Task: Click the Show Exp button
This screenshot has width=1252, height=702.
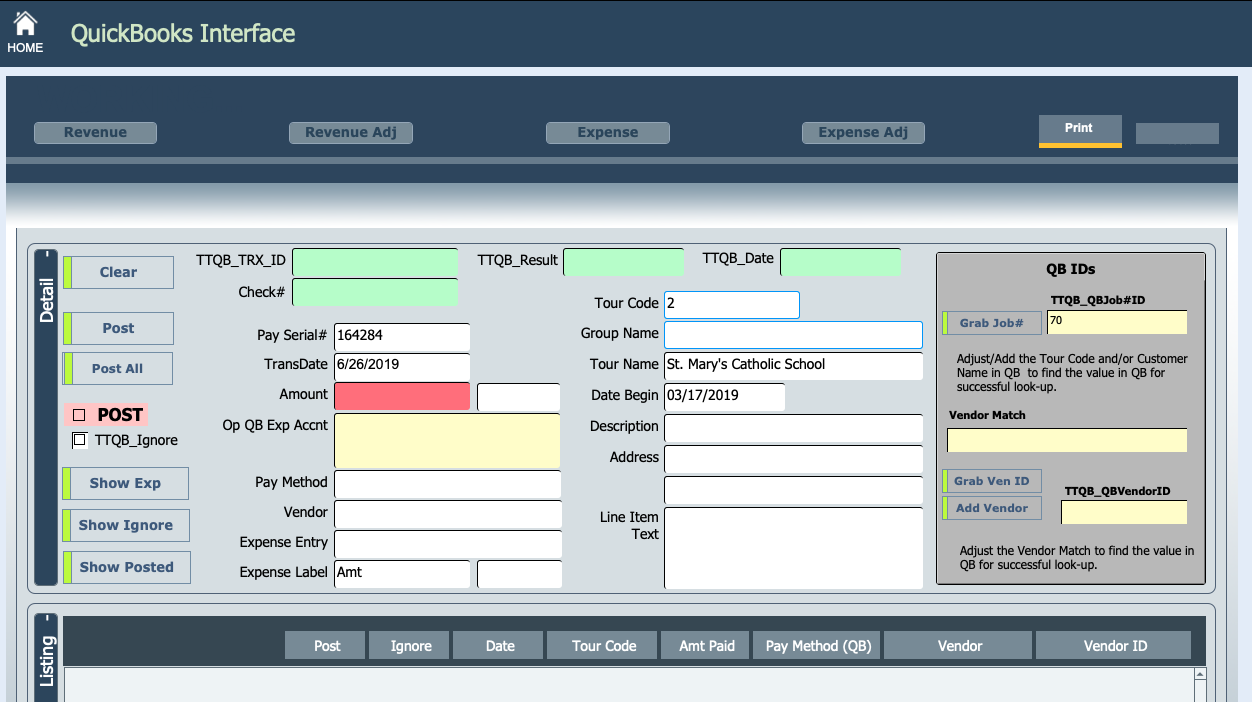Action: (125, 483)
